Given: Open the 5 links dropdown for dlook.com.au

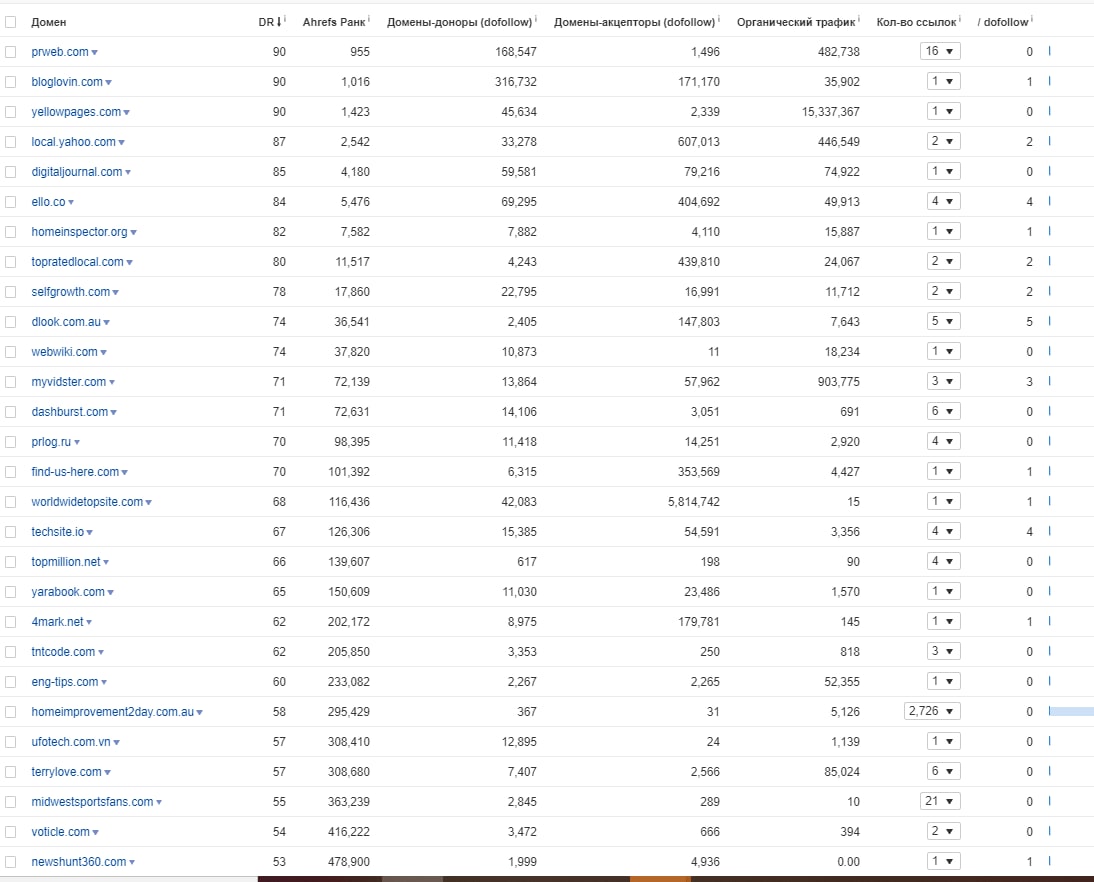Looking at the screenshot, I should (x=943, y=321).
